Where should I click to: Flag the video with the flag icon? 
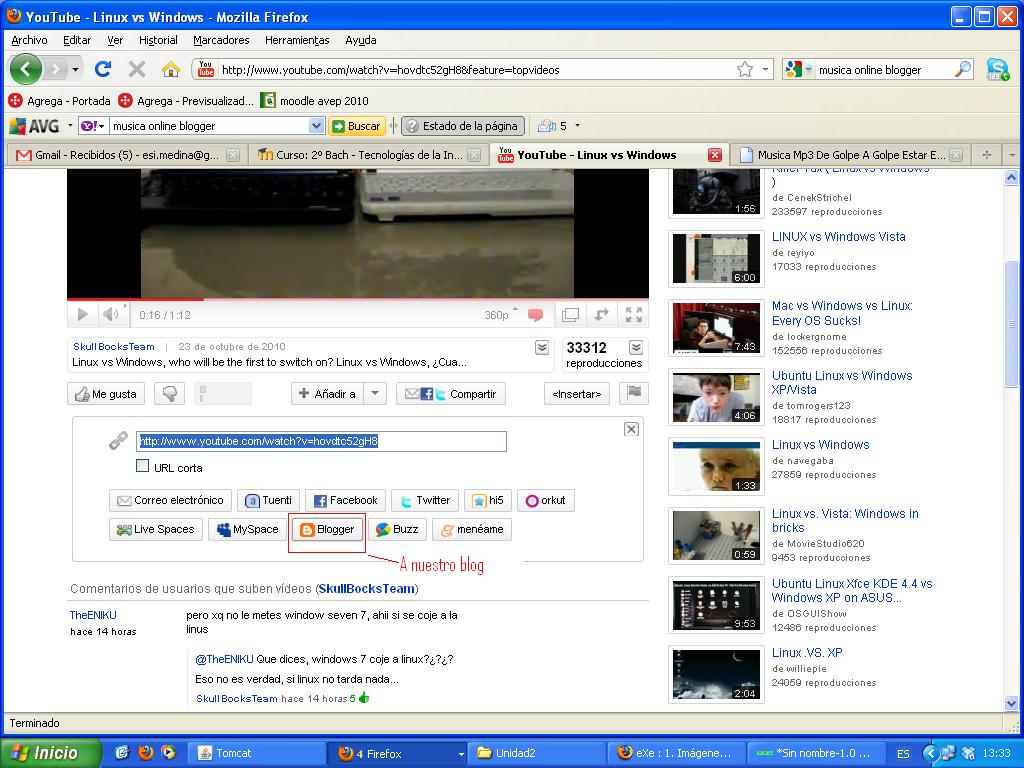tap(633, 393)
